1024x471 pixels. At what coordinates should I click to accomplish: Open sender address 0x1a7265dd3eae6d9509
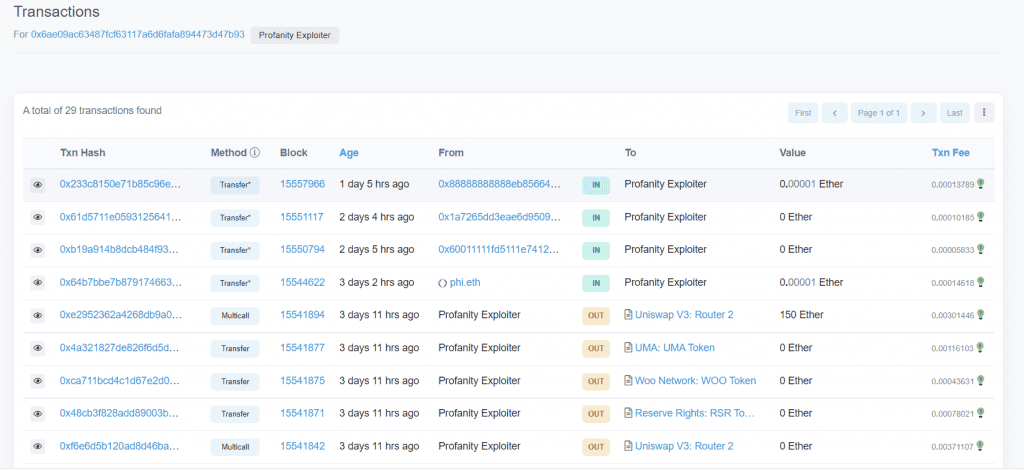[x=500, y=217]
